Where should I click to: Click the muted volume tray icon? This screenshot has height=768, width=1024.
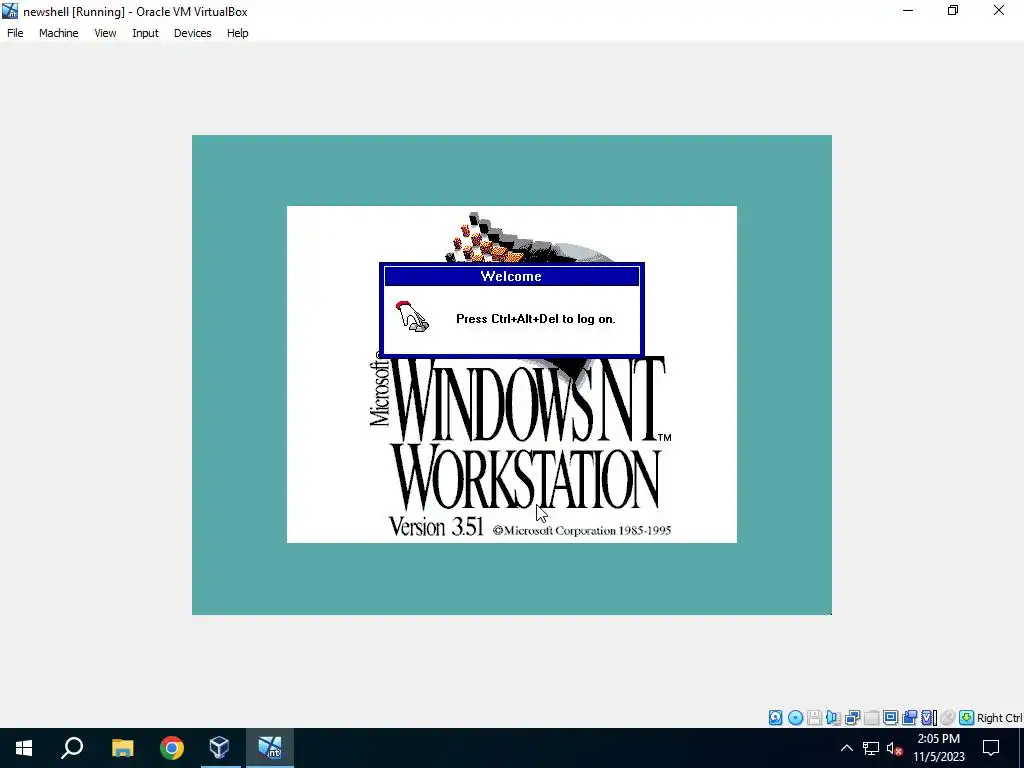click(895, 748)
